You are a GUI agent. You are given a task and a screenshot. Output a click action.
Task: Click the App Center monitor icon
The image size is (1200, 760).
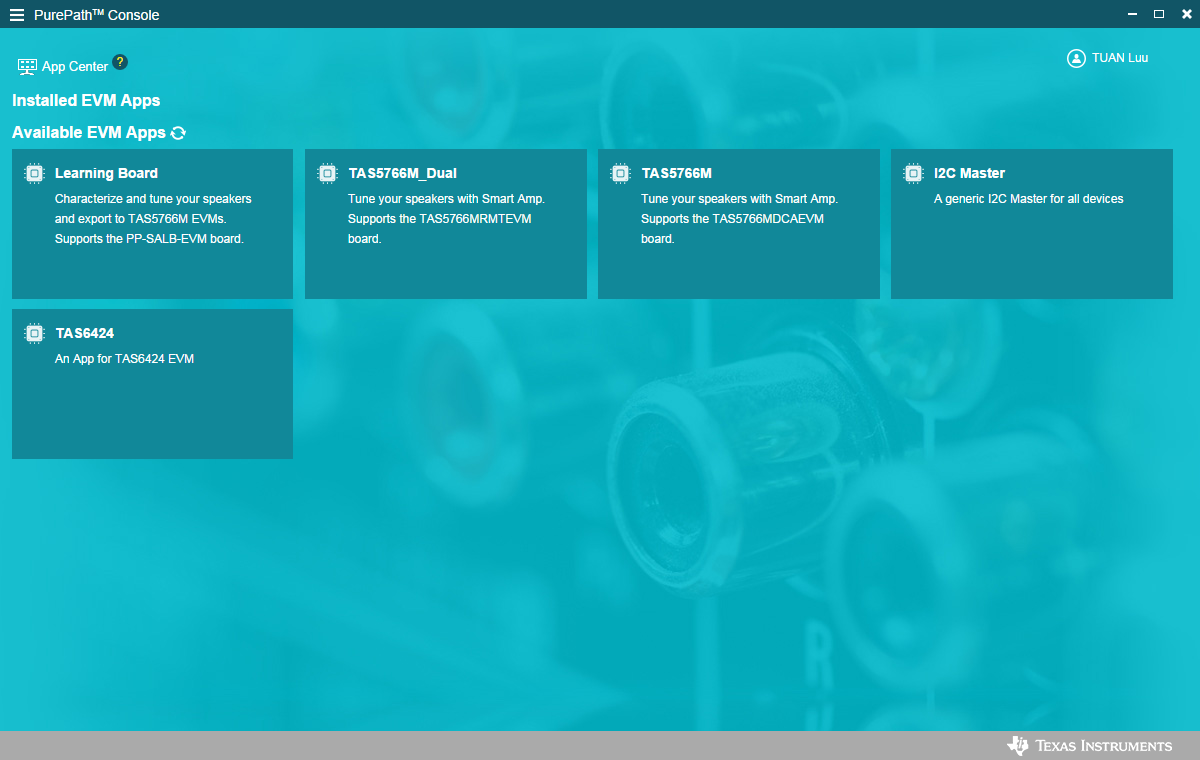point(27,67)
